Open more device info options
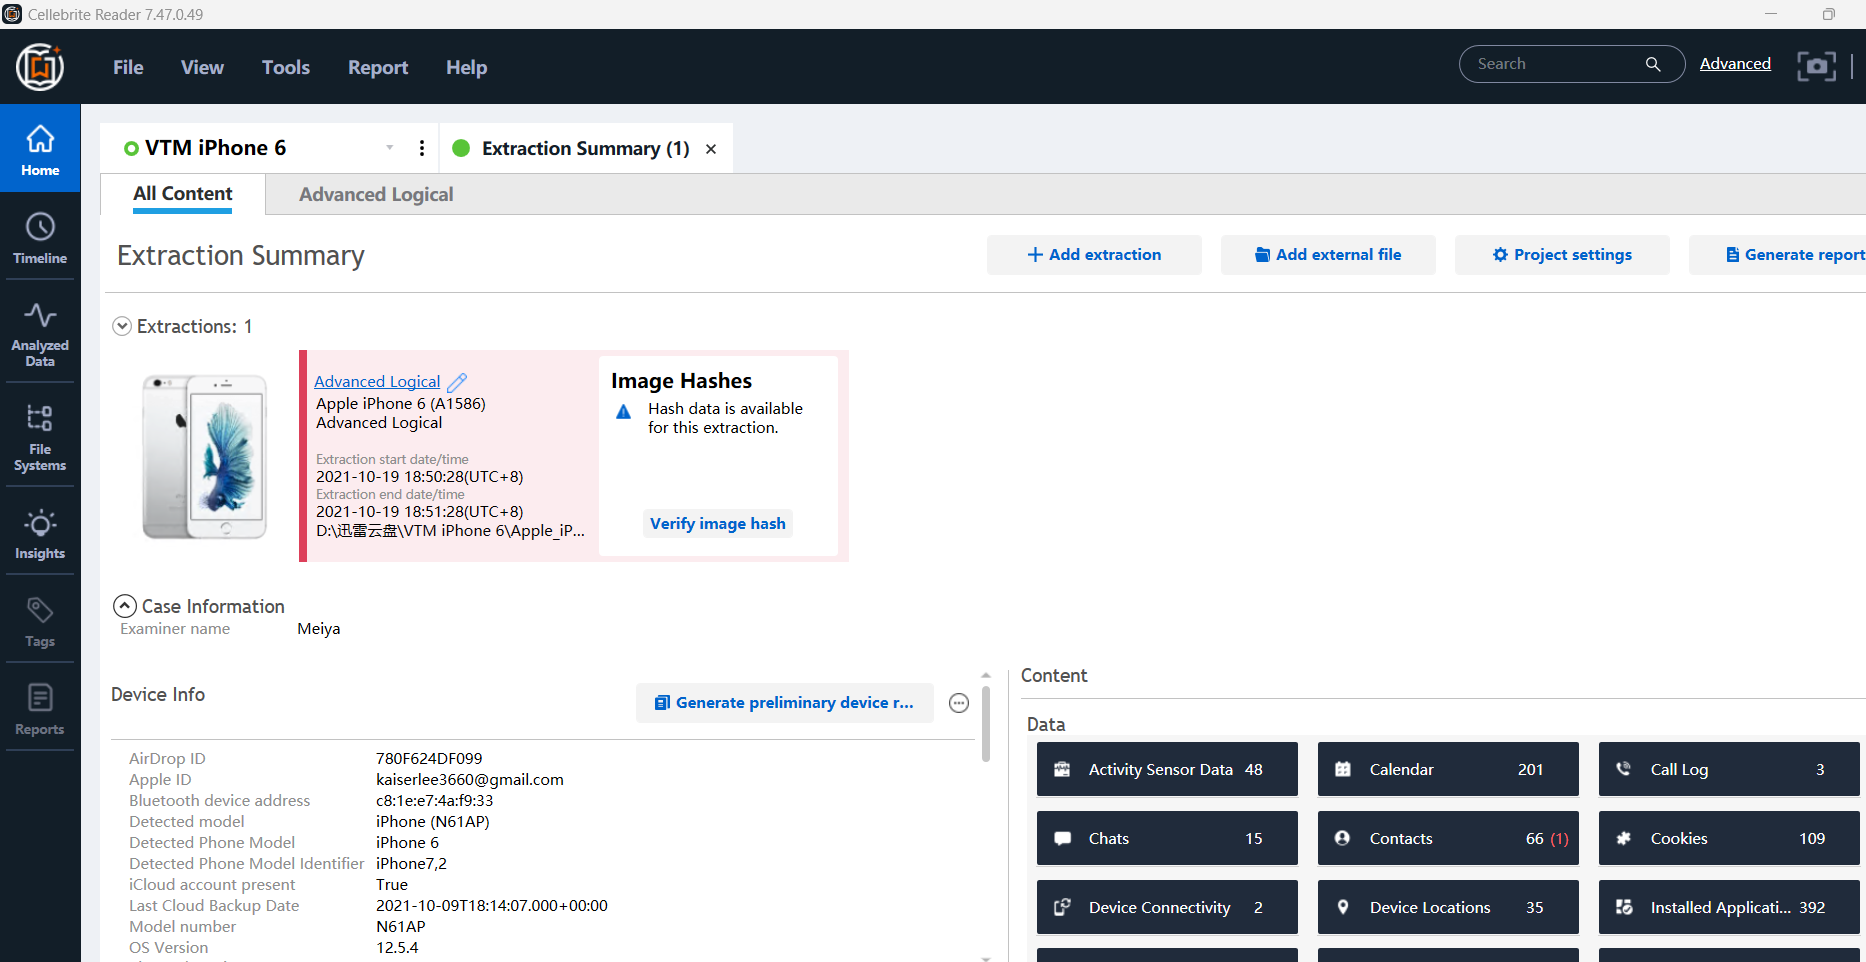 pyautogui.click(x=959, y=703)
